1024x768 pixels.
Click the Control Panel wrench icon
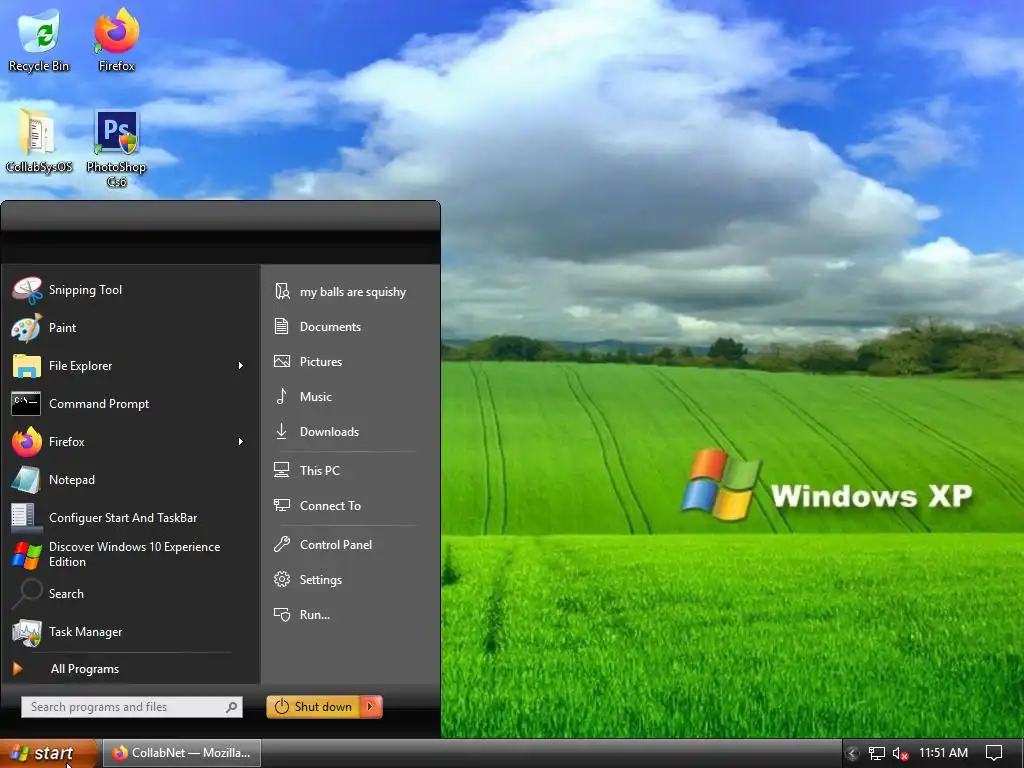pos(281,544)
